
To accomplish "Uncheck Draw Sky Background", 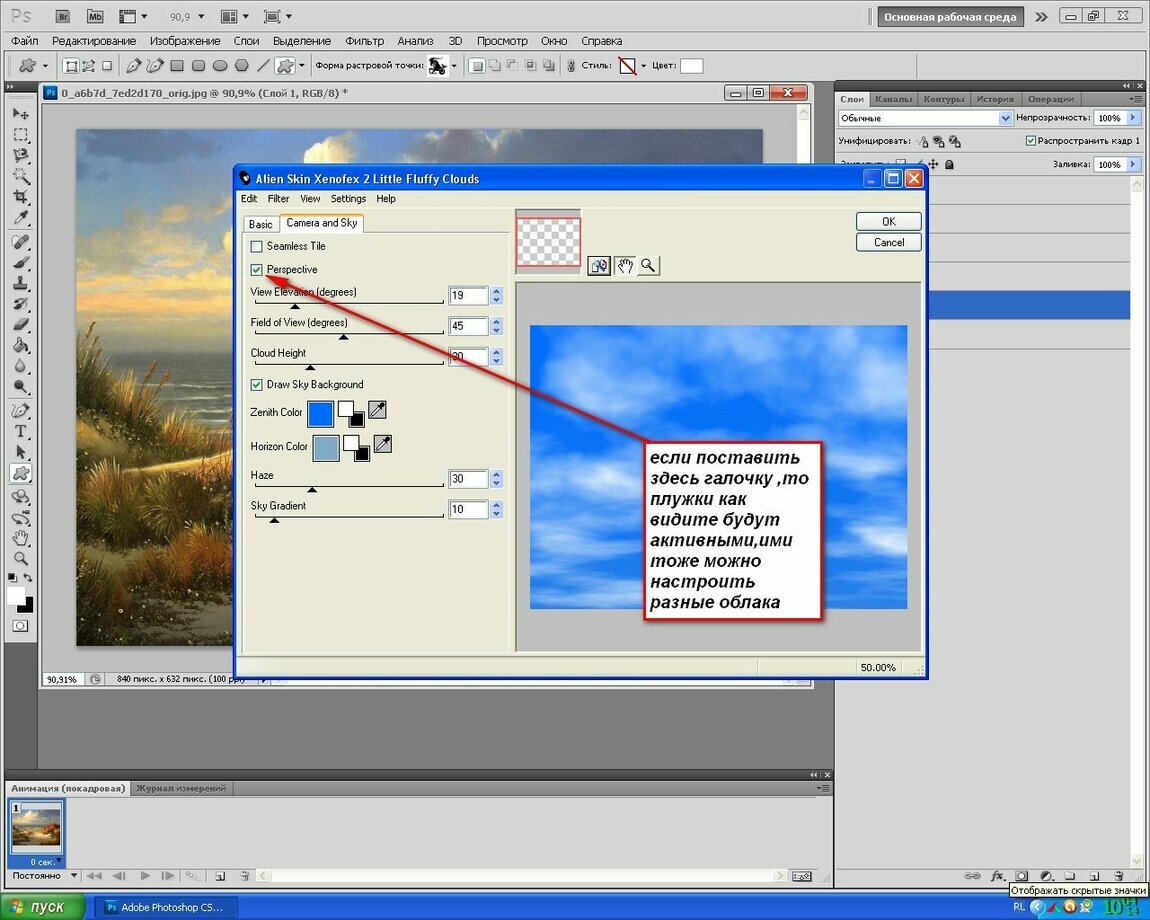I will [x=256, y=384].
